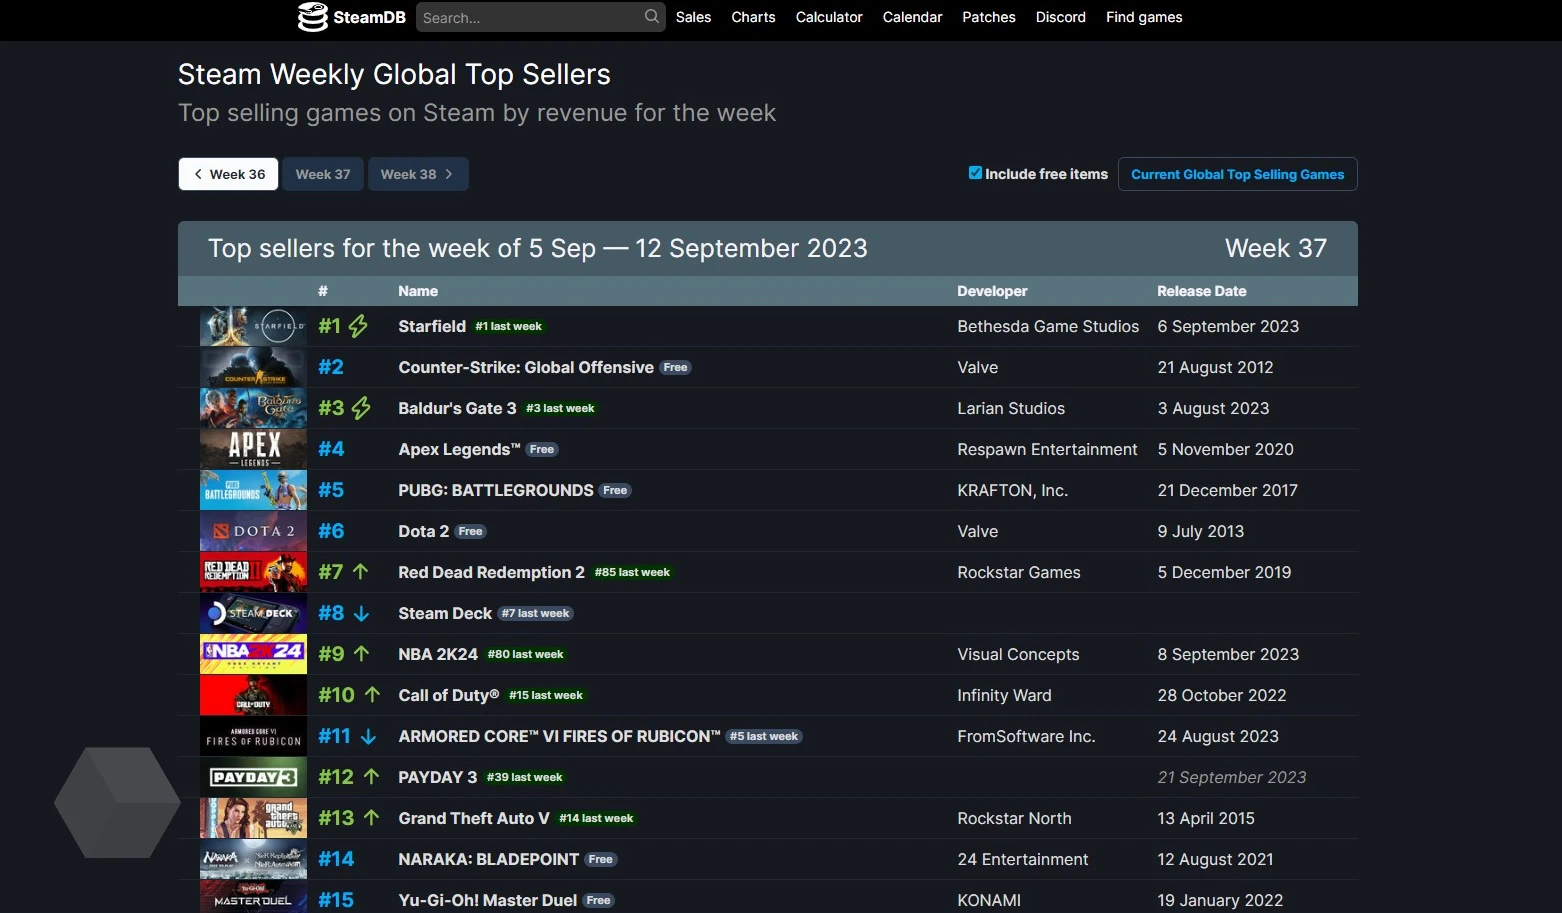Screen dimensions: 1562x913
Task: Click the blue down arrow beside #11
Action: click(x=368, y=736)
